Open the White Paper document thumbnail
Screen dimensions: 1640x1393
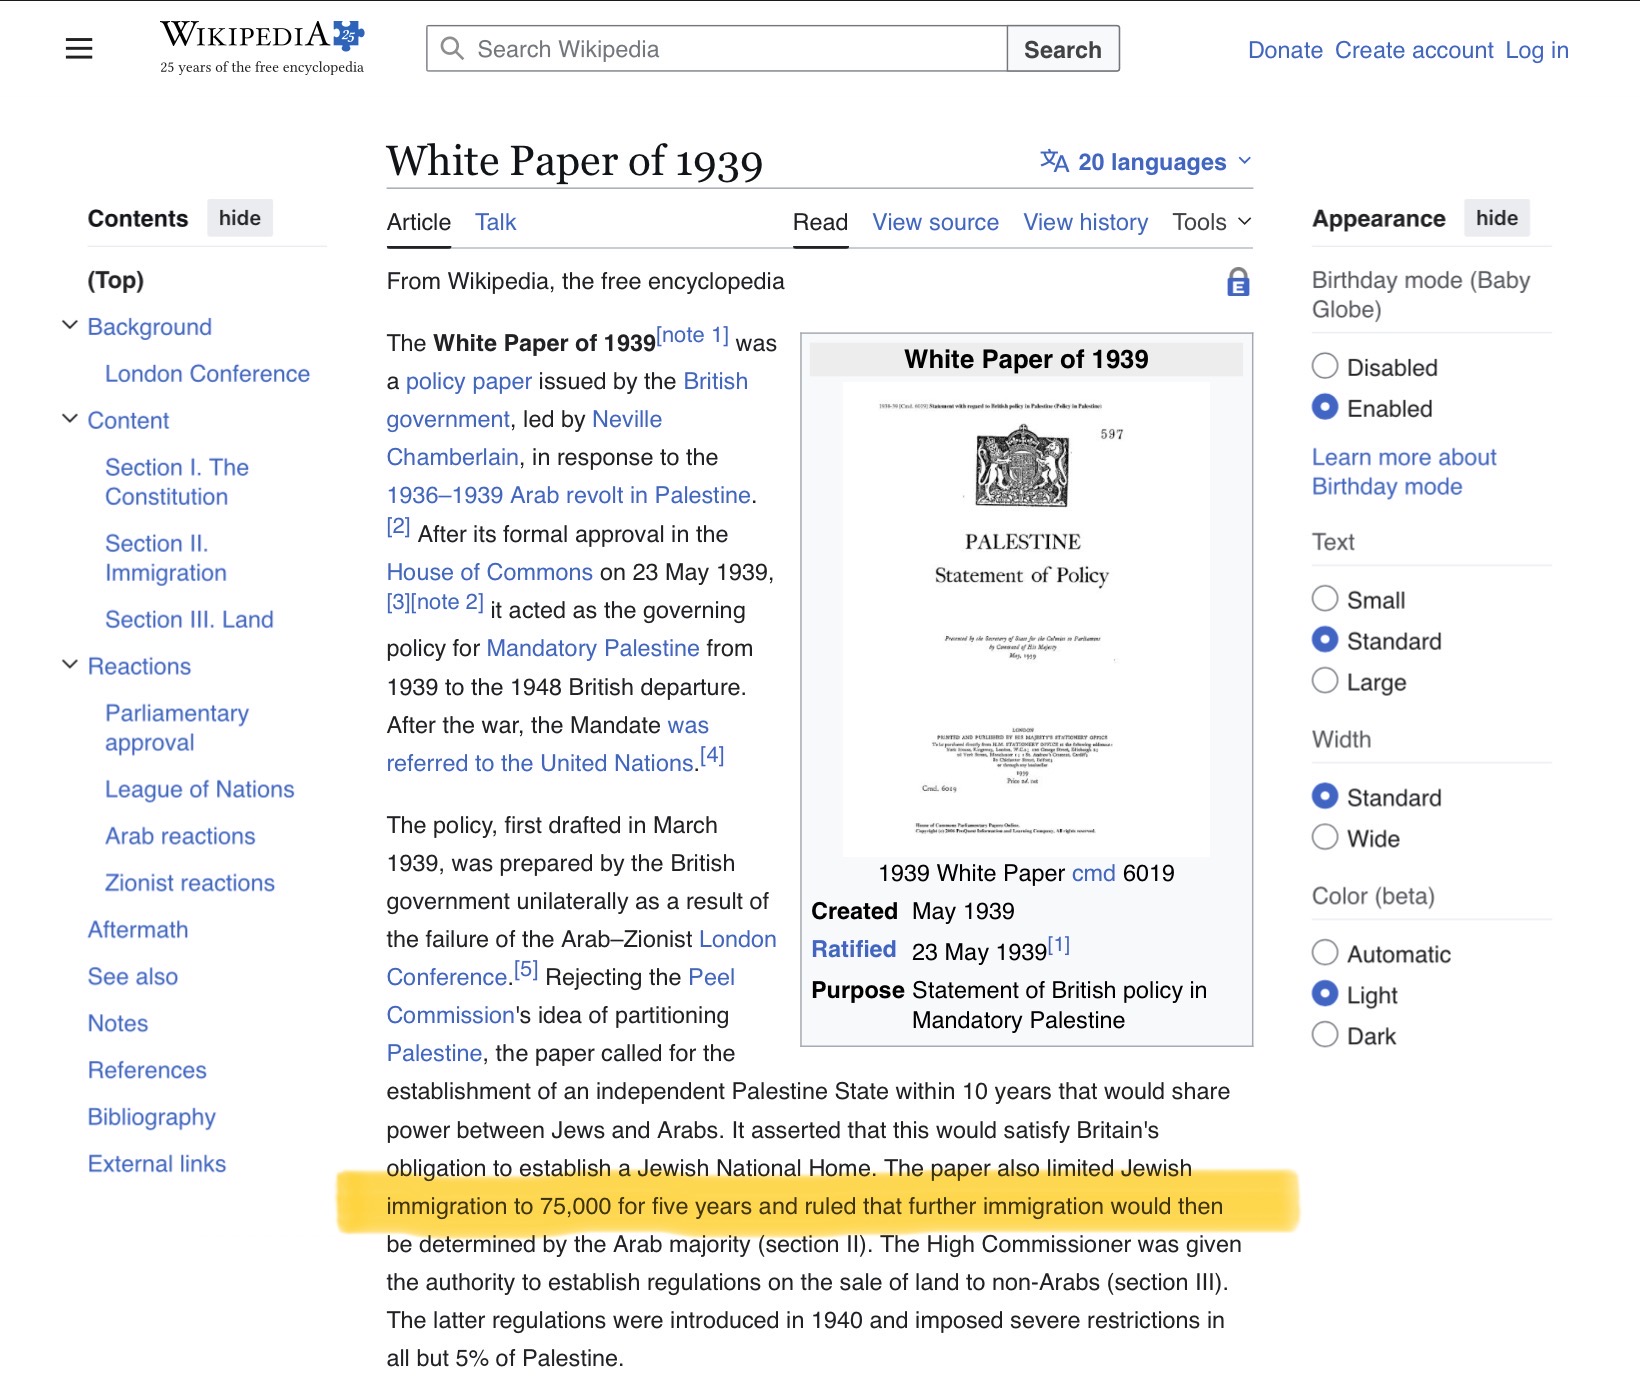[x=1026, y=619]
